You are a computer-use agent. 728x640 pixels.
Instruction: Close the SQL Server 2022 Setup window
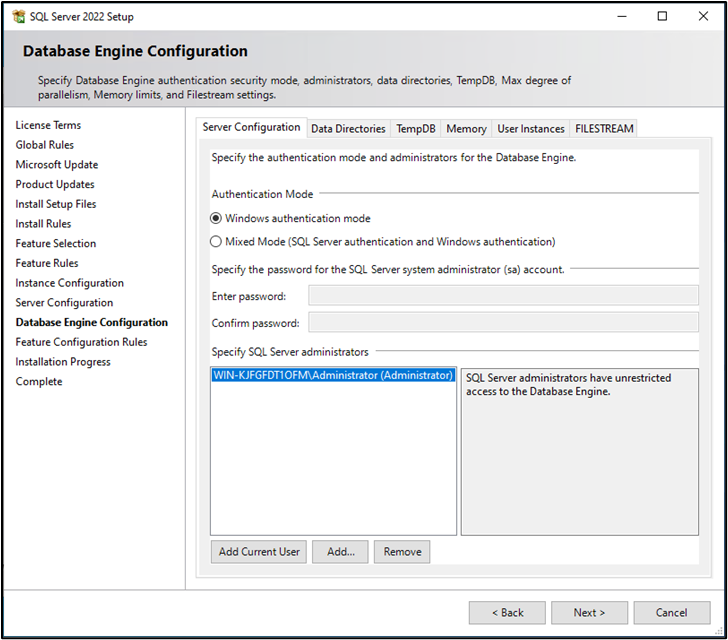[x=703, y=17]
